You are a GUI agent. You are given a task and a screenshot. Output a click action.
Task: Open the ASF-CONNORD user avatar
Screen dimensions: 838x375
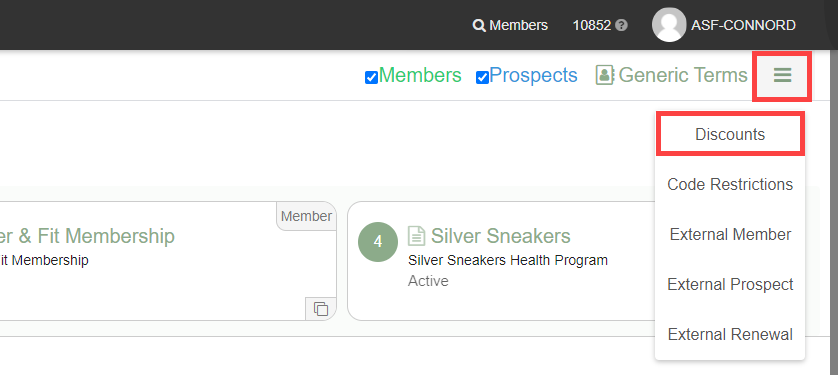coord(669,25)
